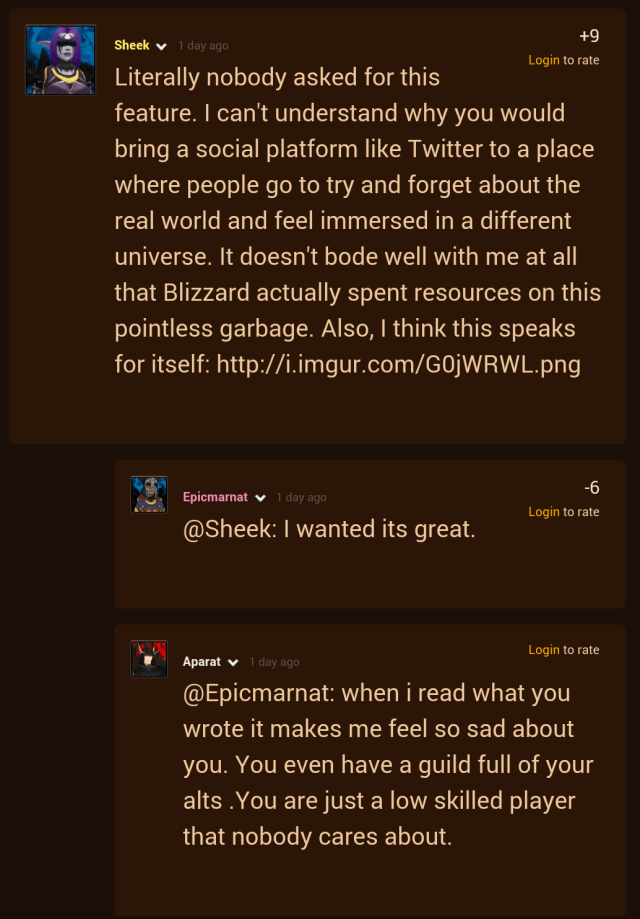Click Login to rate Aparat's reply
The image size is (640, 919).
coord(544,650)
